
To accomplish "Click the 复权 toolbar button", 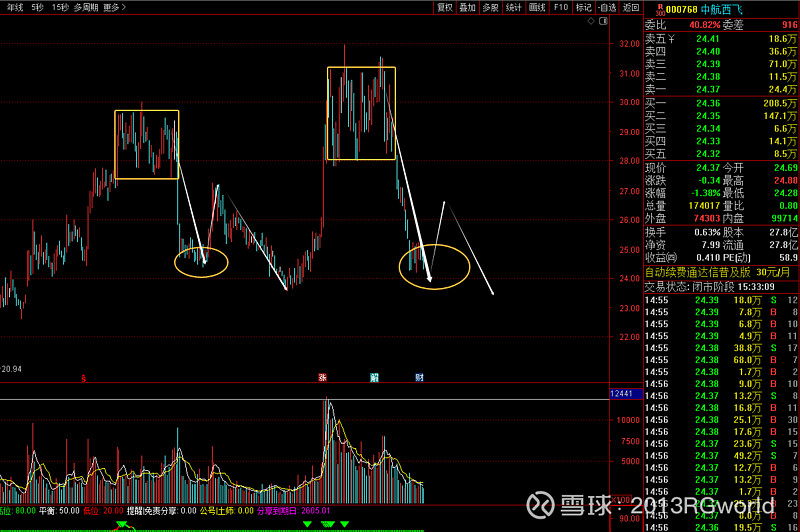I will tap(444, 7).
